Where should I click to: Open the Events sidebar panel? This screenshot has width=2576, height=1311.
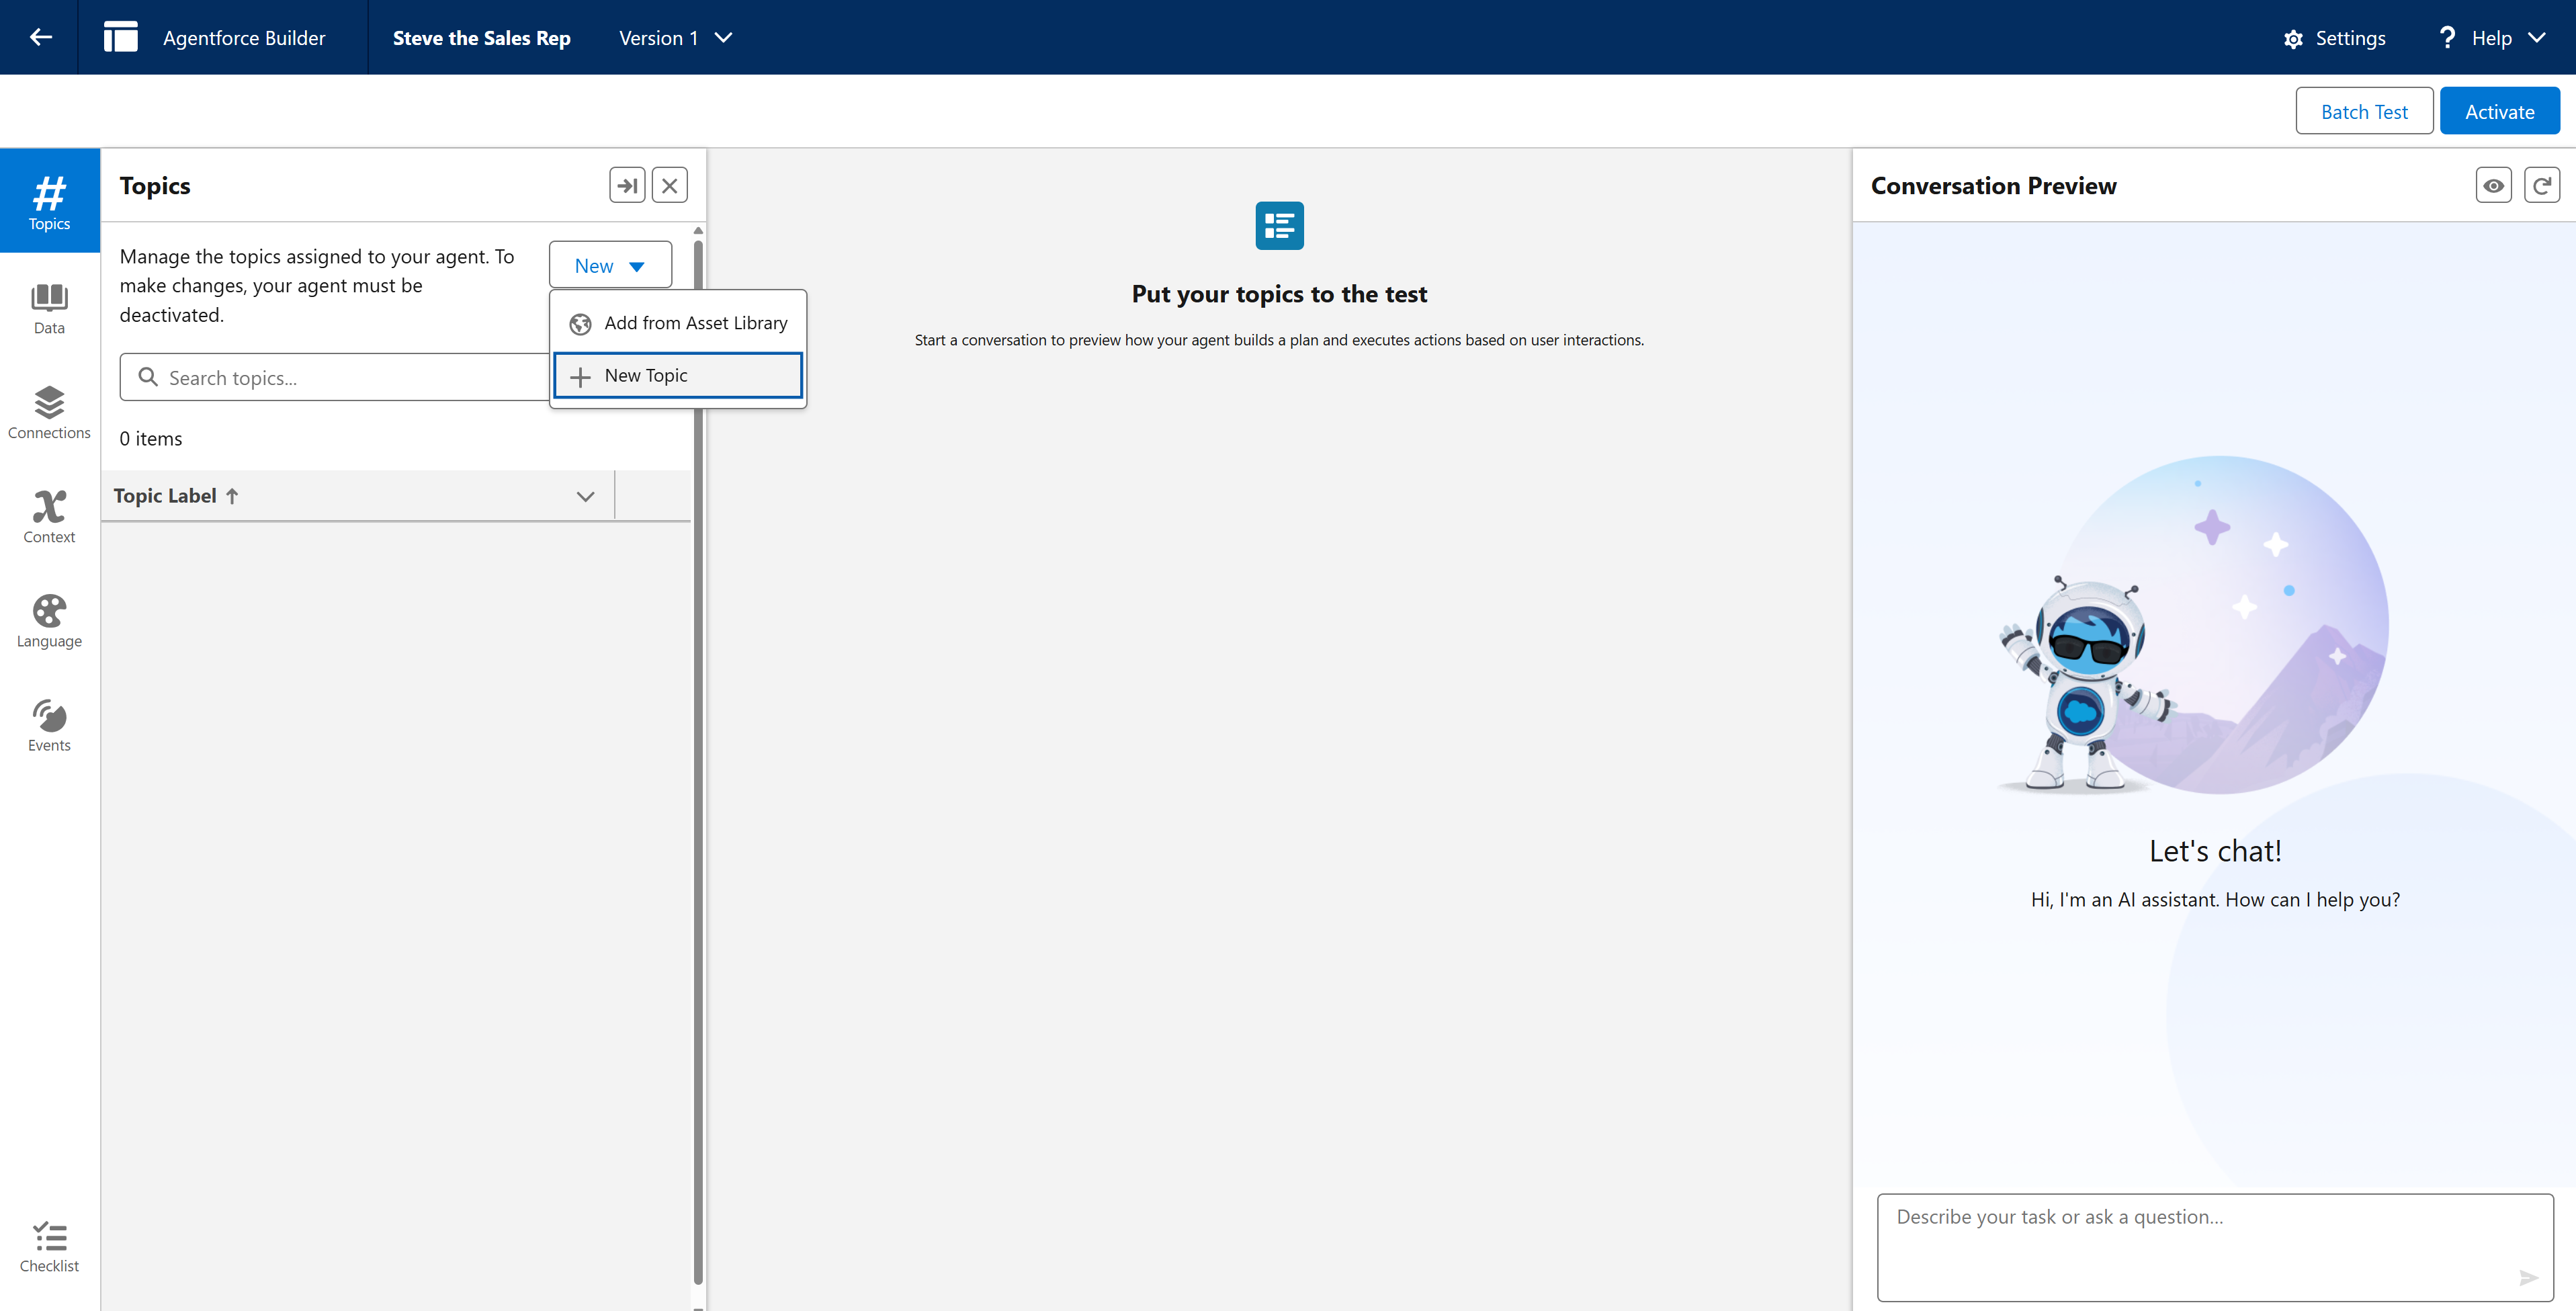49,725
